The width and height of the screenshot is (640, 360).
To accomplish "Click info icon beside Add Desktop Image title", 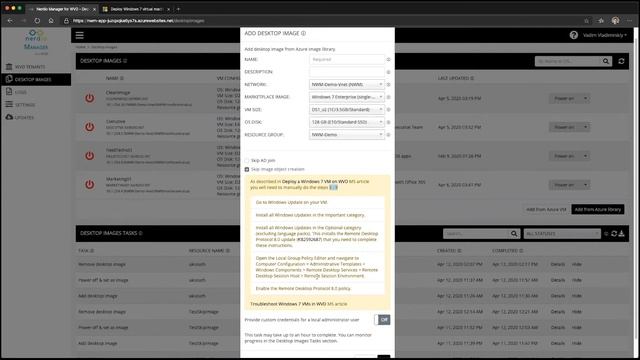I will 303,33.
